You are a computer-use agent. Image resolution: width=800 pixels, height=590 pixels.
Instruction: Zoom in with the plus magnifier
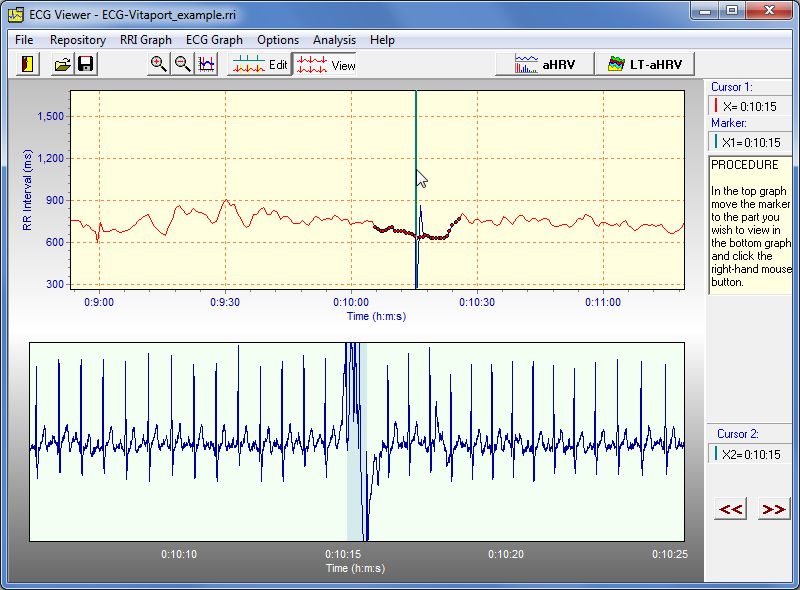(158, 65)
